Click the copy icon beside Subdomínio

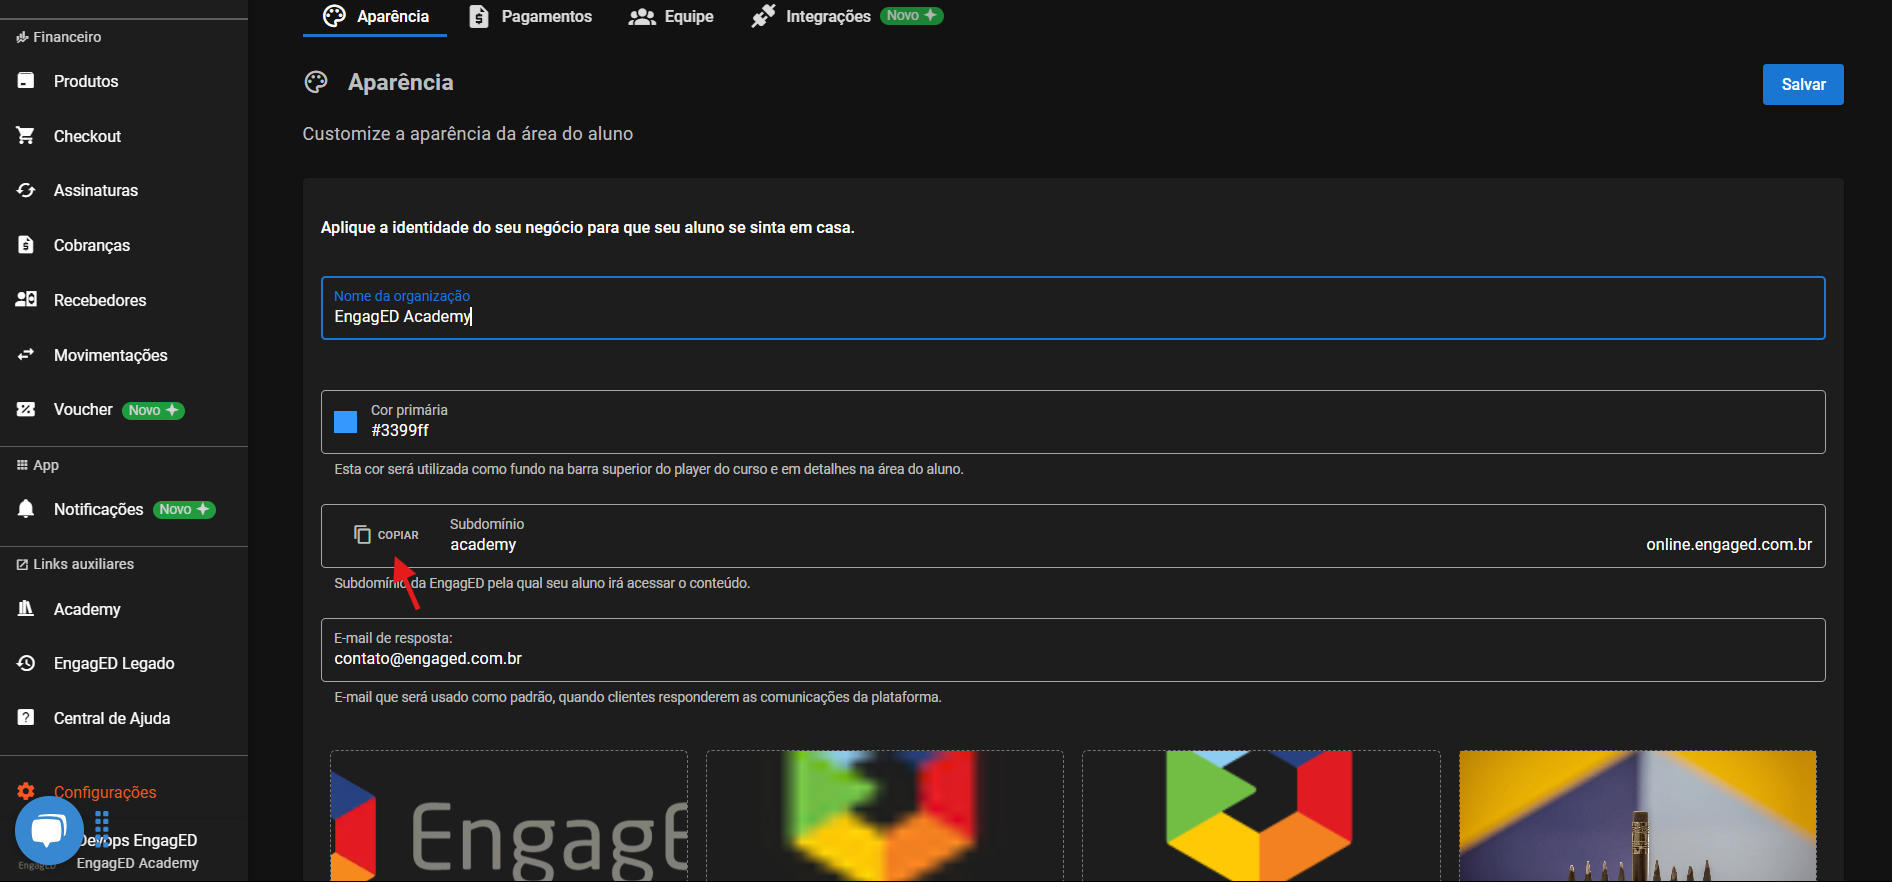[362, 535]
